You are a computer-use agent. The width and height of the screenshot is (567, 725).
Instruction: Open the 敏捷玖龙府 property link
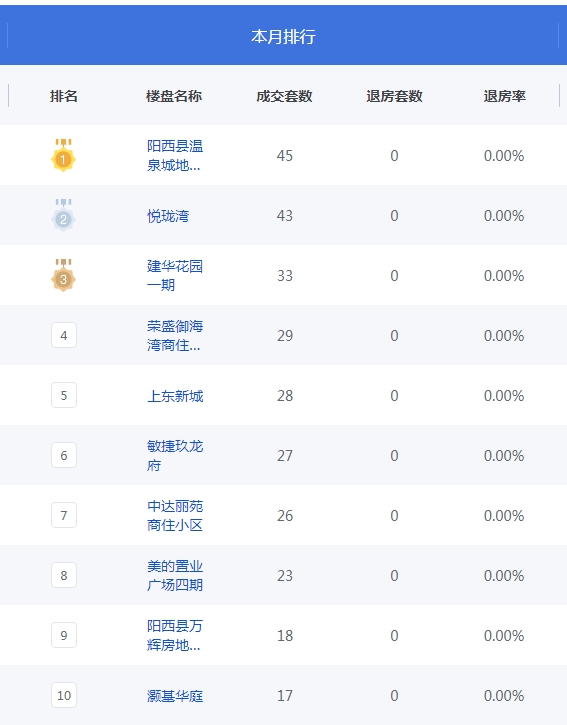click(x=175, y=455)
